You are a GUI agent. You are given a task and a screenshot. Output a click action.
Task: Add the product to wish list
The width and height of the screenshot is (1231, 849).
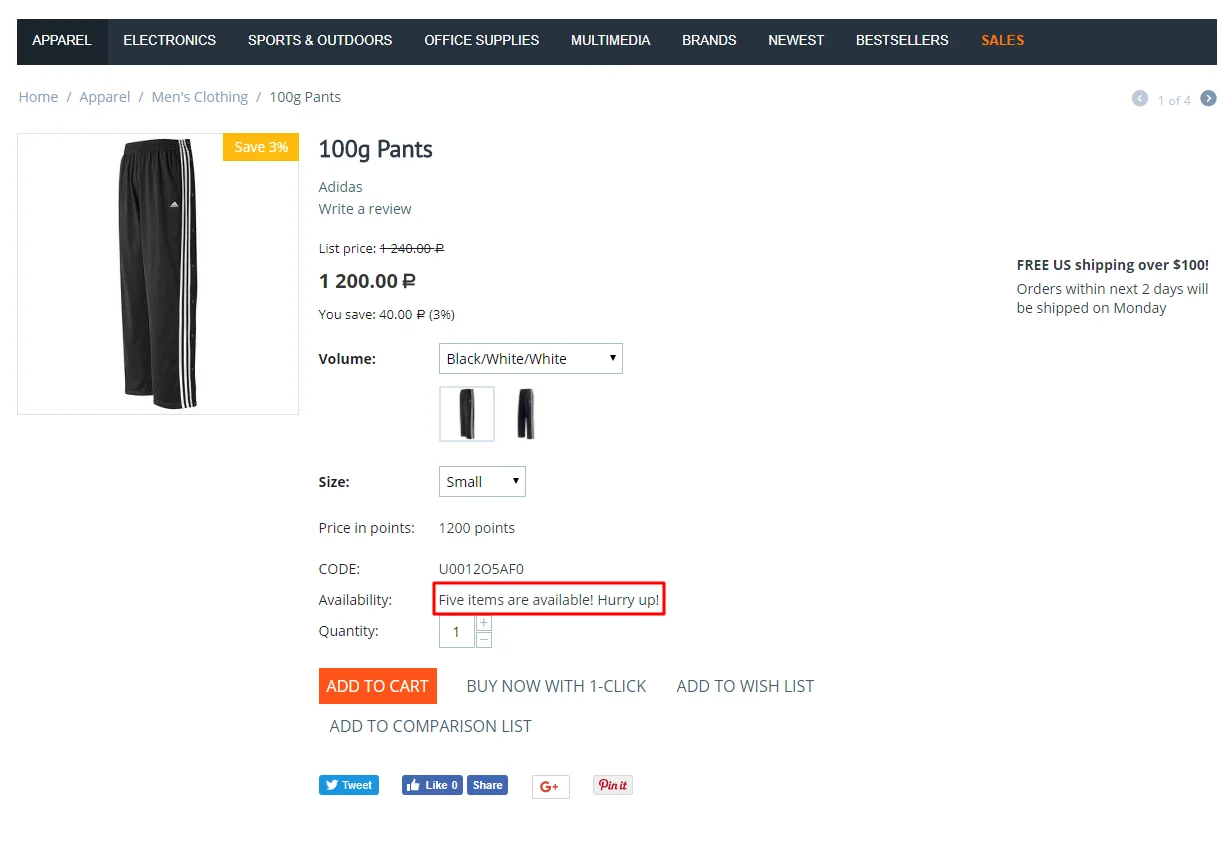pyautogui.click(x=745, y=686)
